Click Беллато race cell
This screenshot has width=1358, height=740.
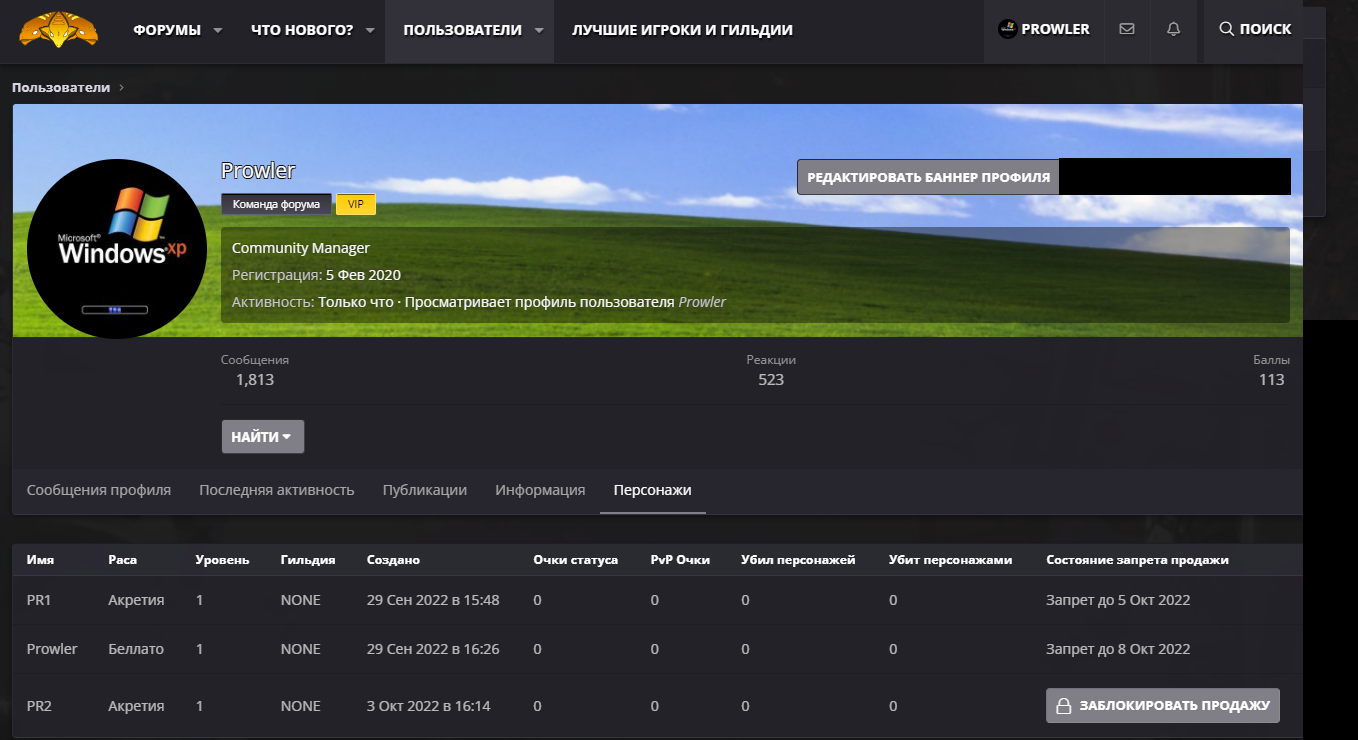(x=136, y=649)
